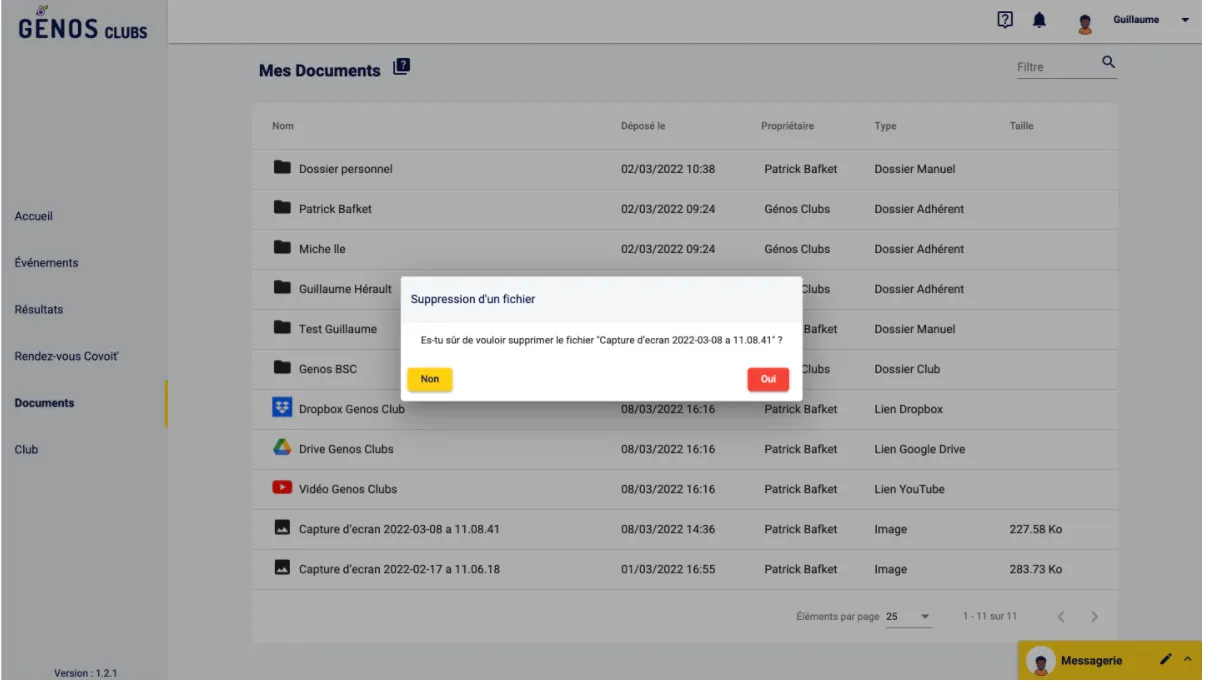Image resolution: width=1206 pixels, height=684 pixels.
Task: Click the Filtre input field
Action: [x=1053, y=67]
